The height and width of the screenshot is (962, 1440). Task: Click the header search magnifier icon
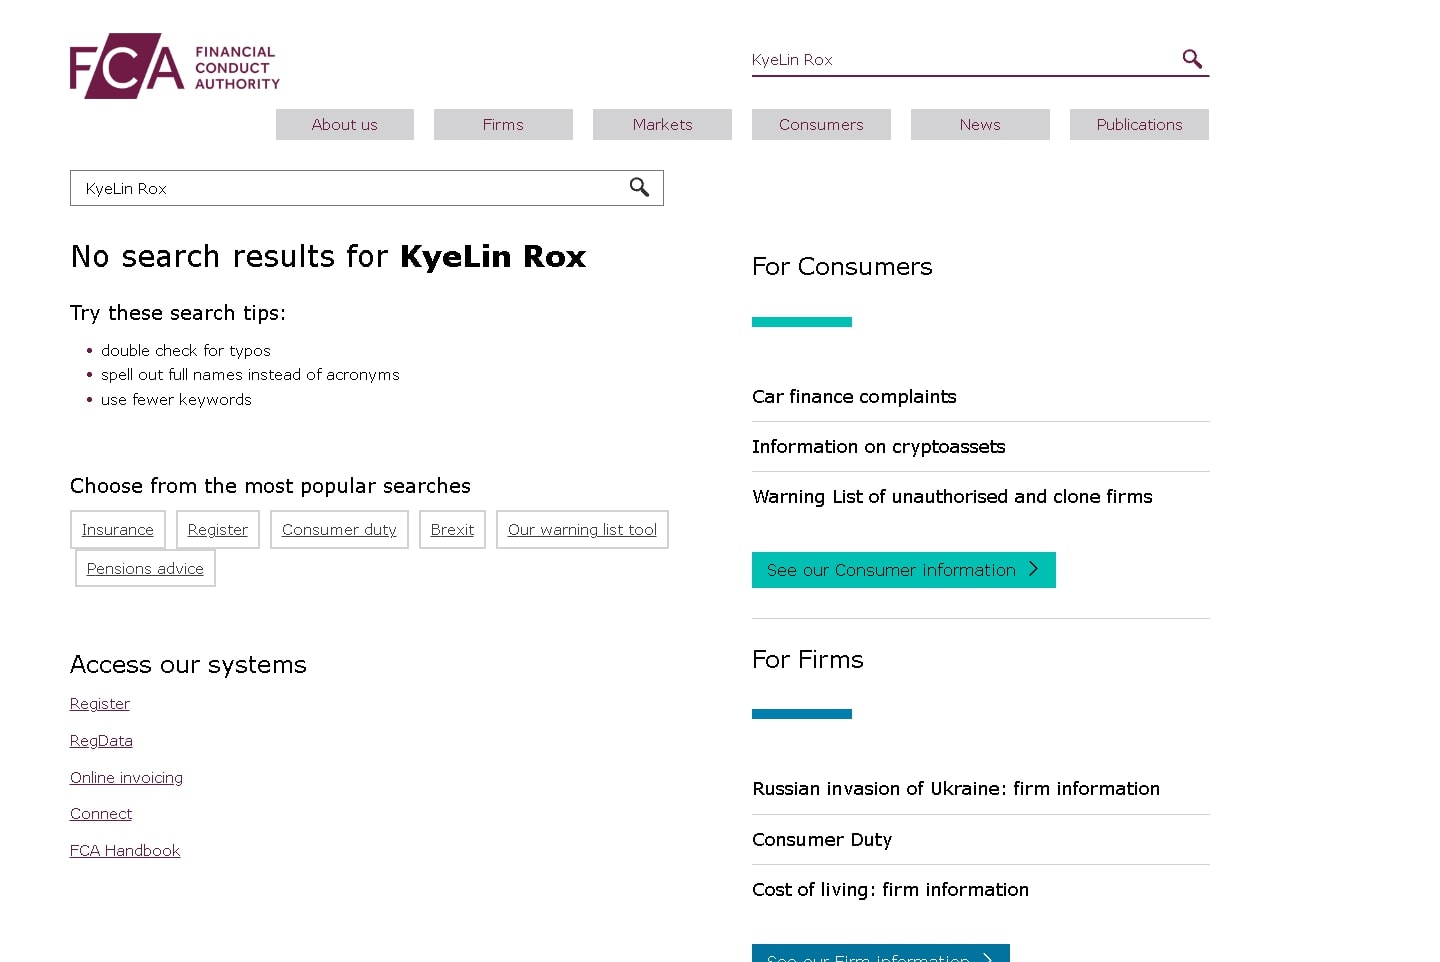coord(1192,59)
